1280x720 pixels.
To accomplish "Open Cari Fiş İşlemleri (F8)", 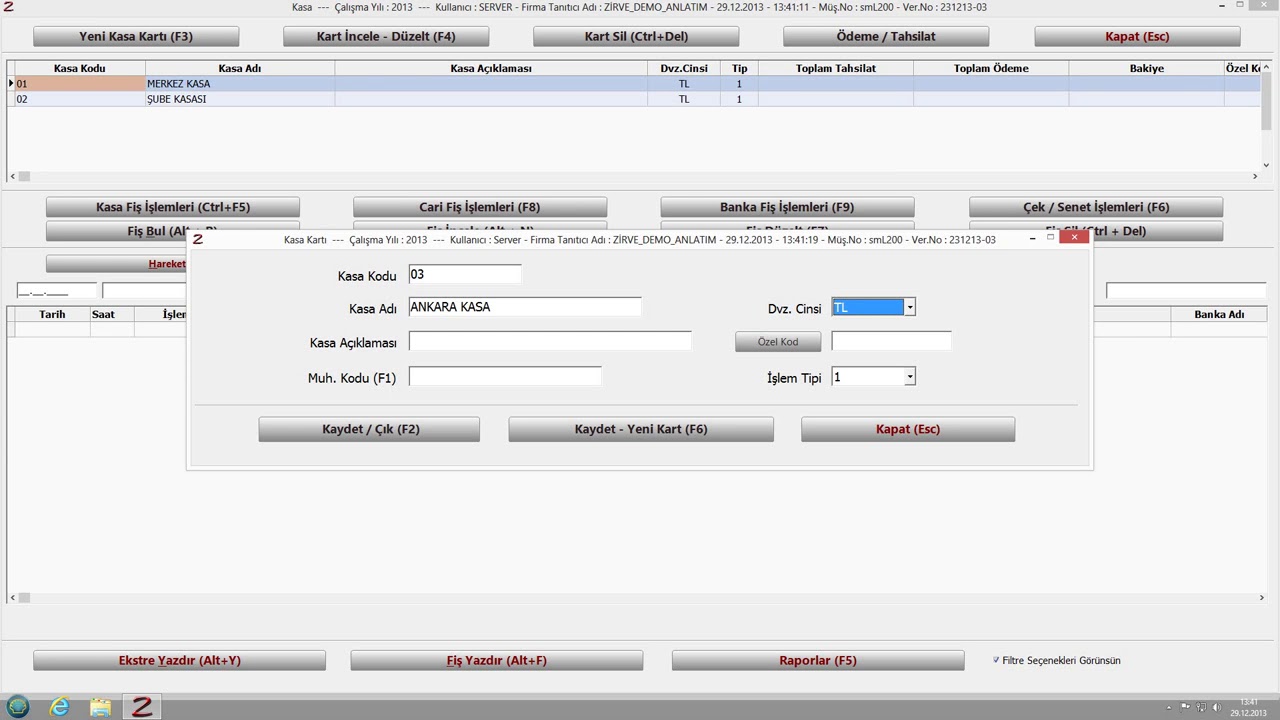I will tap(480, 207).
